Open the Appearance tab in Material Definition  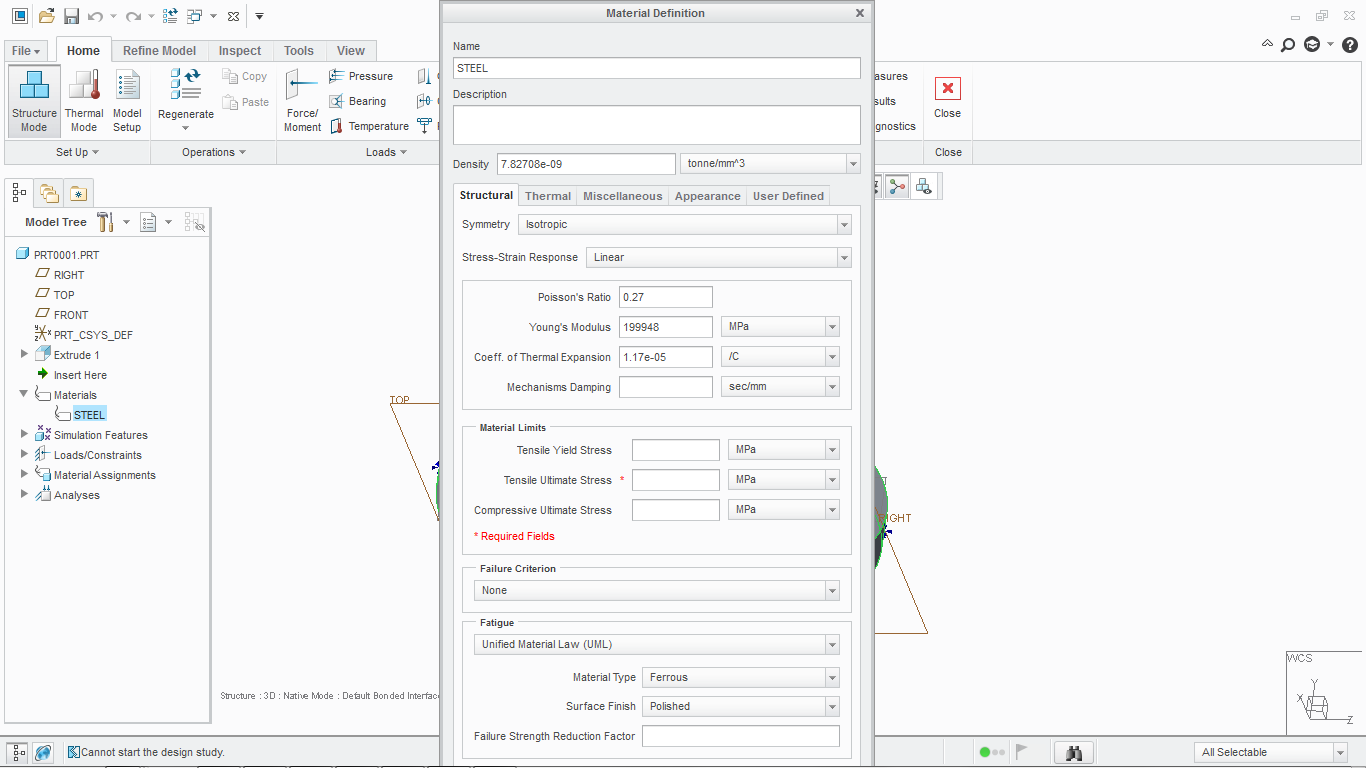click(x=708, y=196)
